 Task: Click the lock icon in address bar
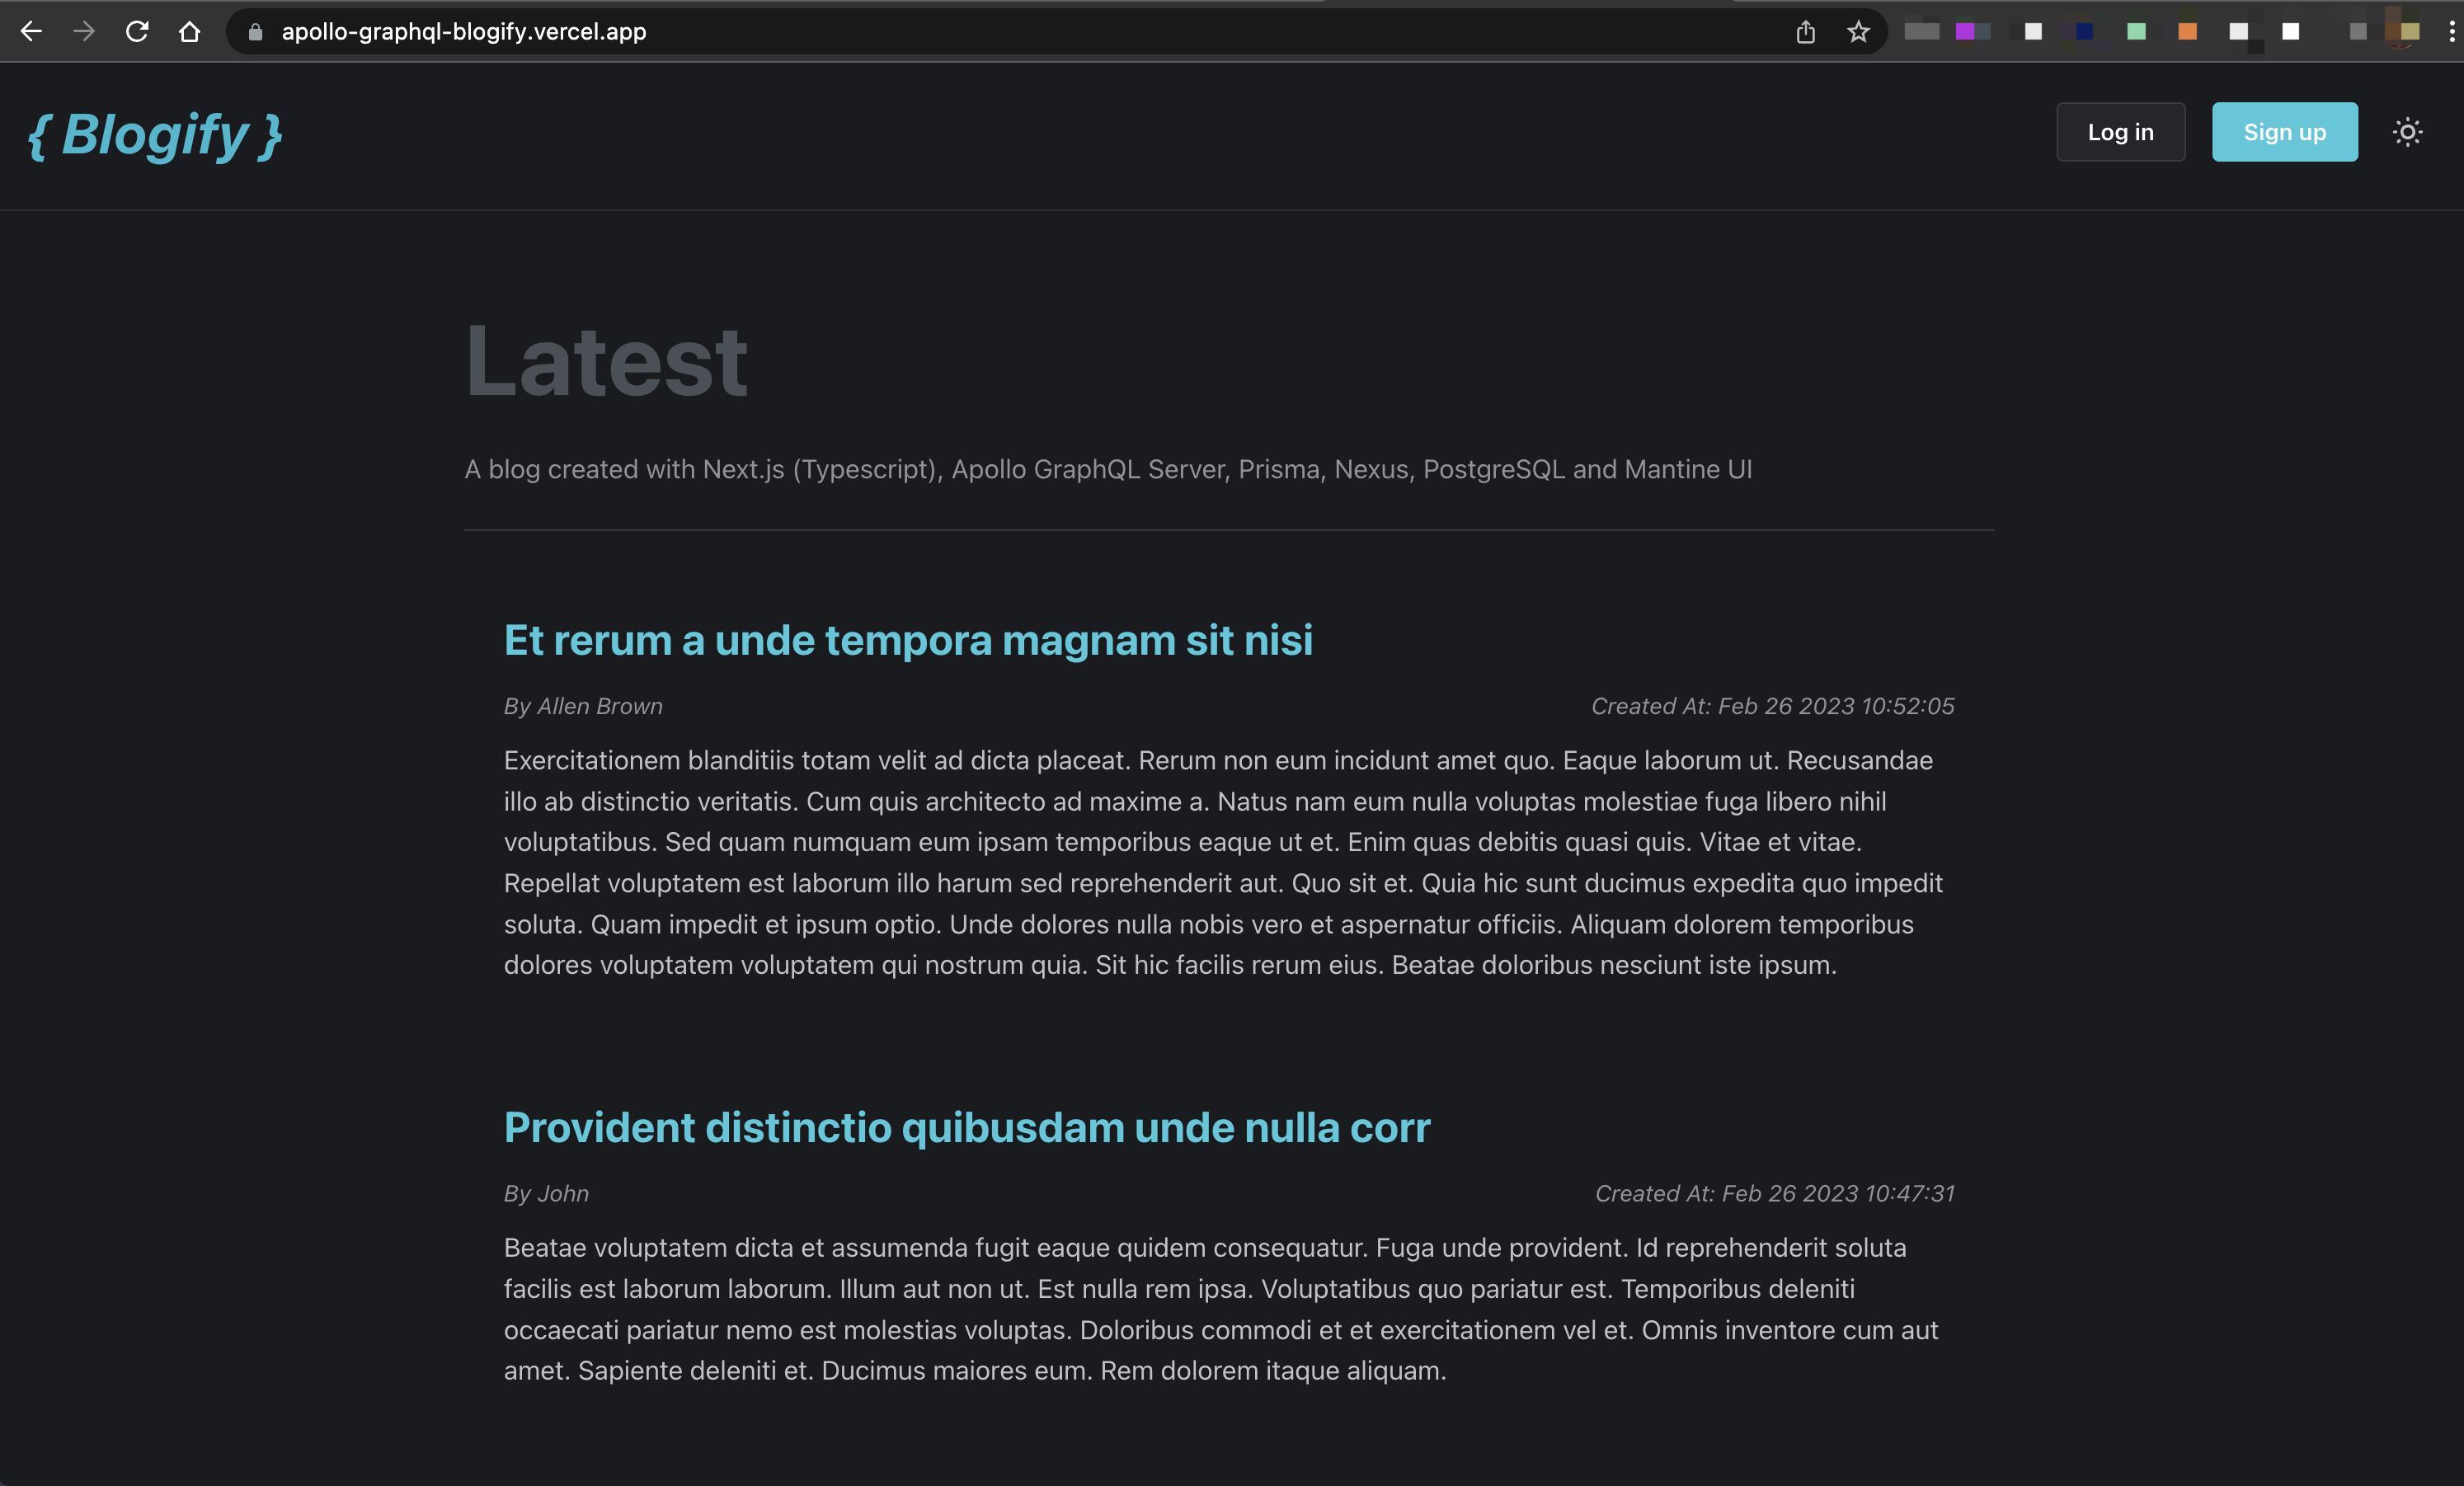point(255,32)
